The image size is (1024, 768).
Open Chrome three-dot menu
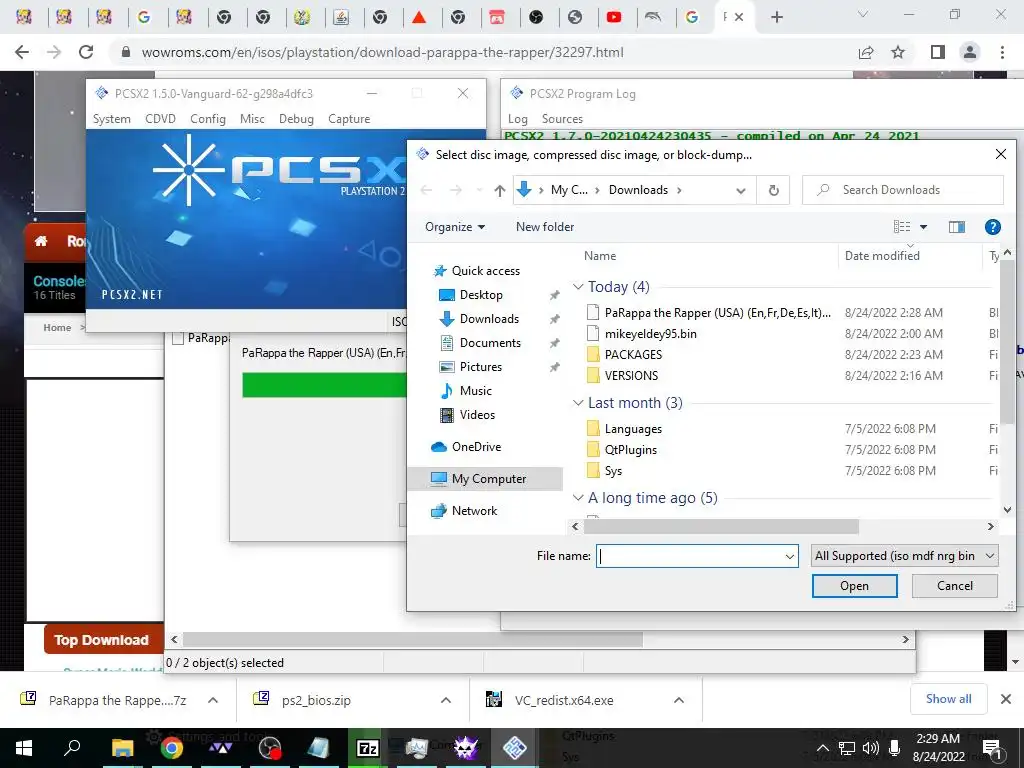coord(1002,52)
